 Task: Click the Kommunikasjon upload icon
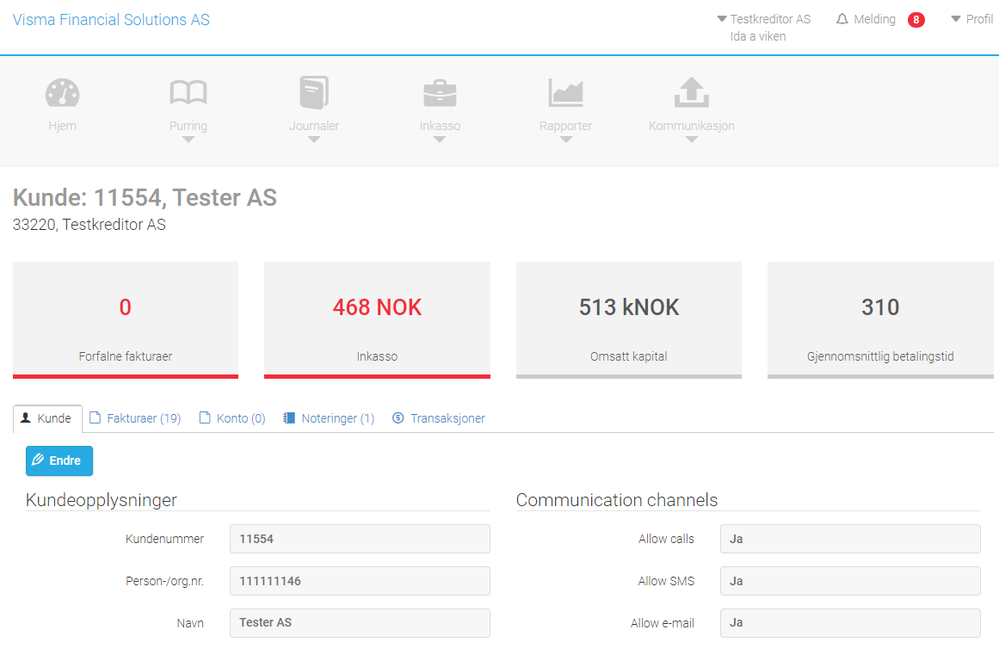click(x=691, y=93)
